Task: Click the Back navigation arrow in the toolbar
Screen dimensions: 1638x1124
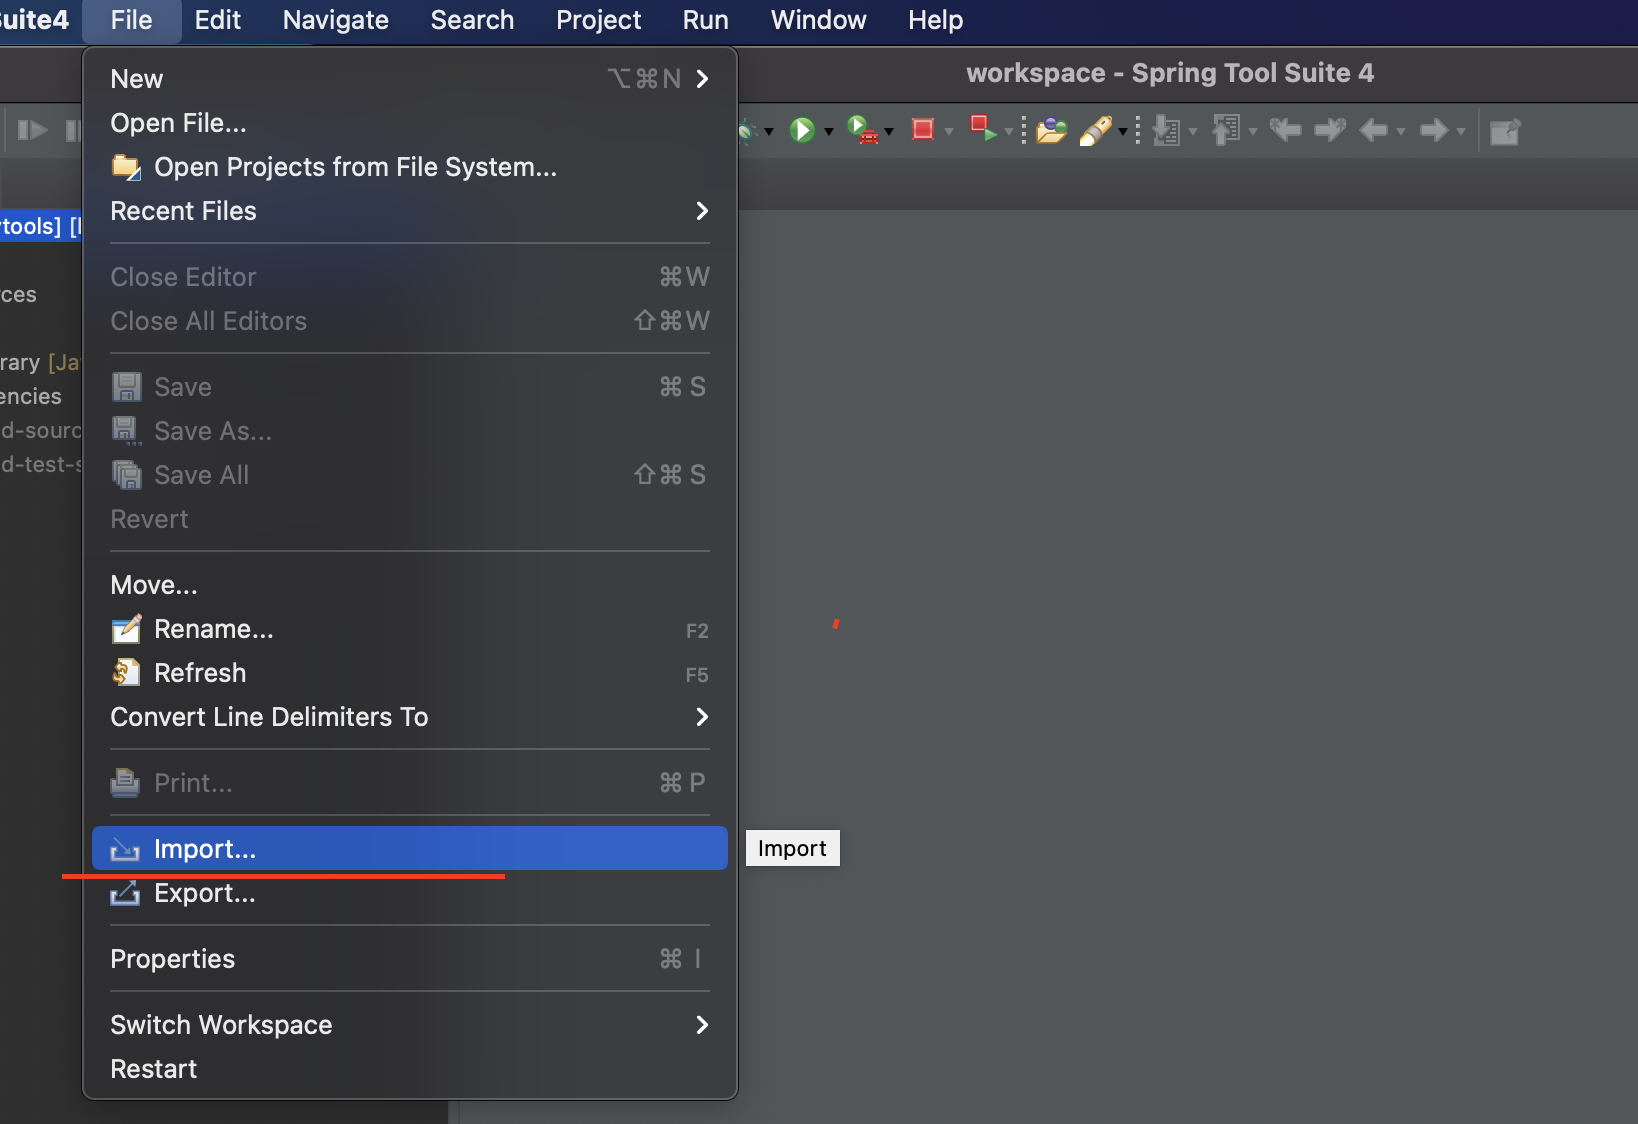Action: [1374, 130]
